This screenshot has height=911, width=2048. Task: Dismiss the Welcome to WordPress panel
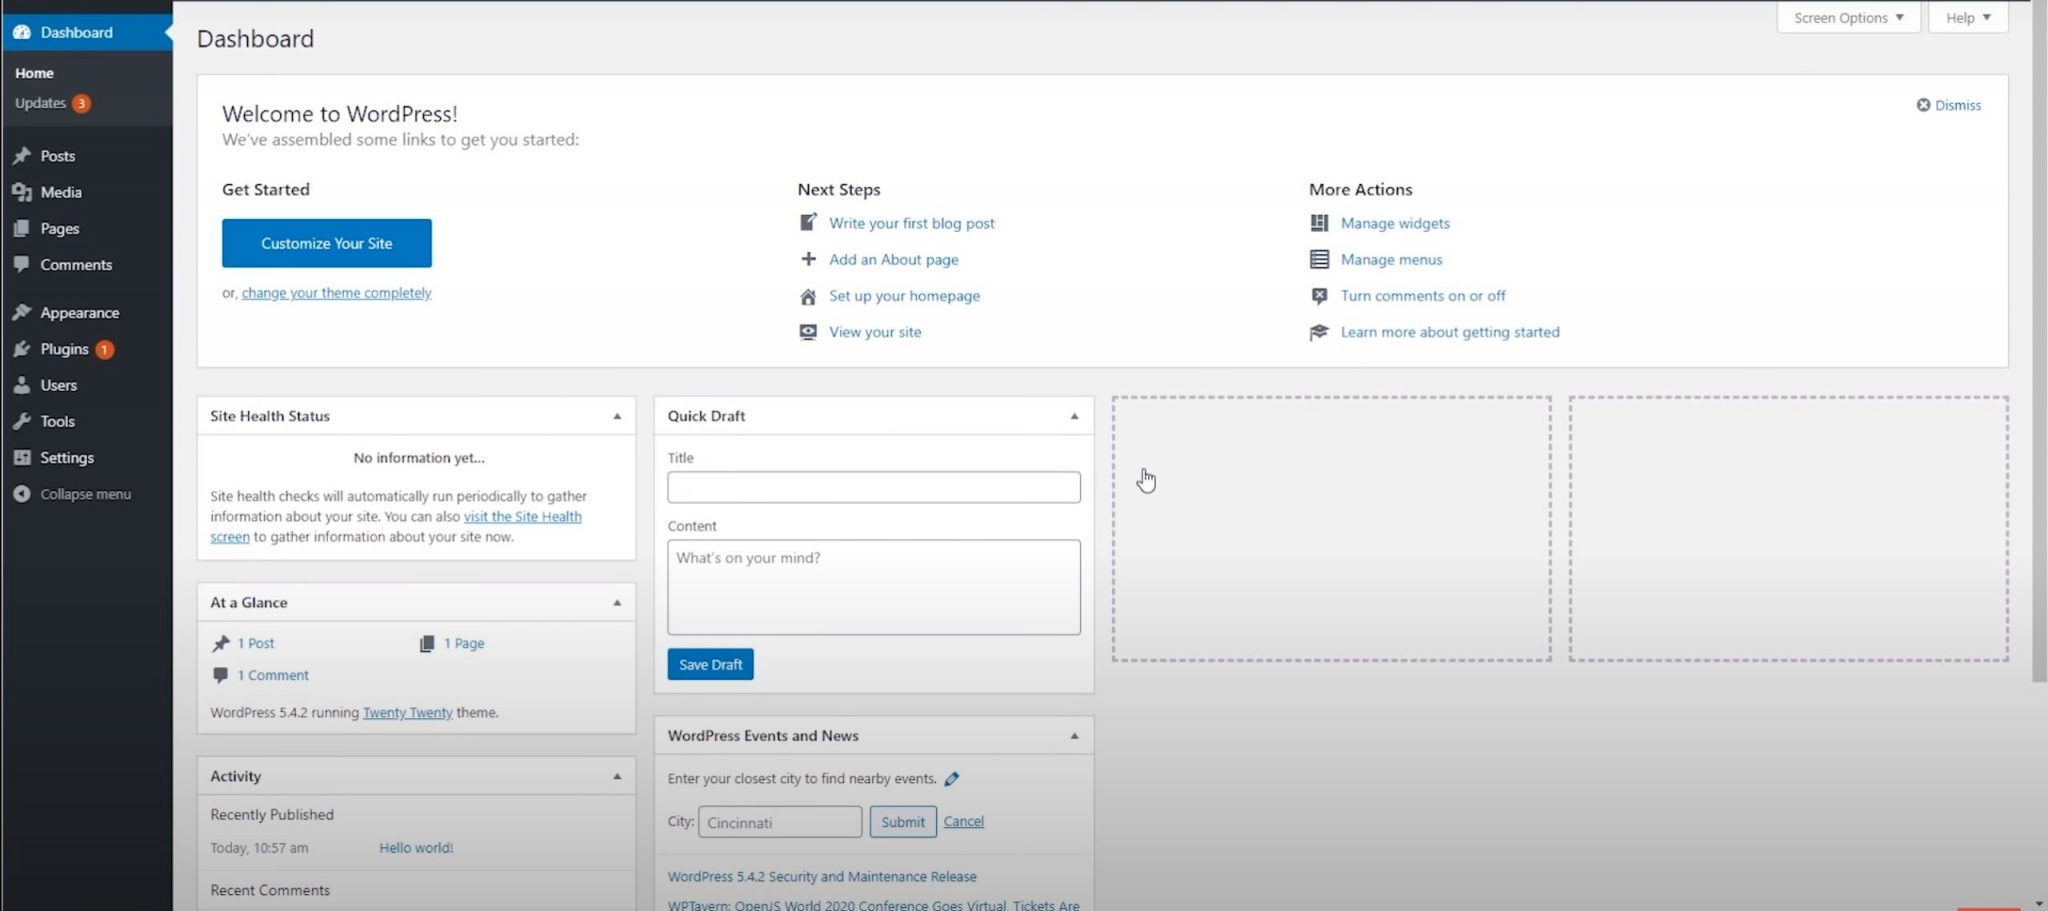[1948, 105]
